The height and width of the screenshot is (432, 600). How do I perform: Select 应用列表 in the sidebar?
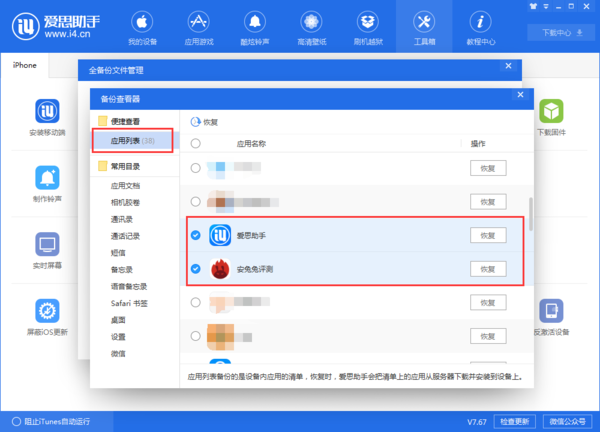click(x=132, y=141)
